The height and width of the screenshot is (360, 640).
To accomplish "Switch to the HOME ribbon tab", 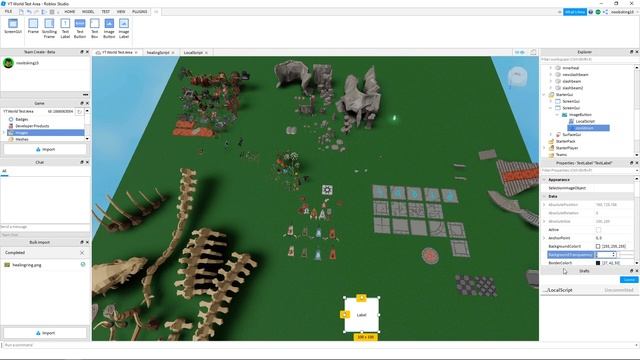I will (x=69, y=12).
